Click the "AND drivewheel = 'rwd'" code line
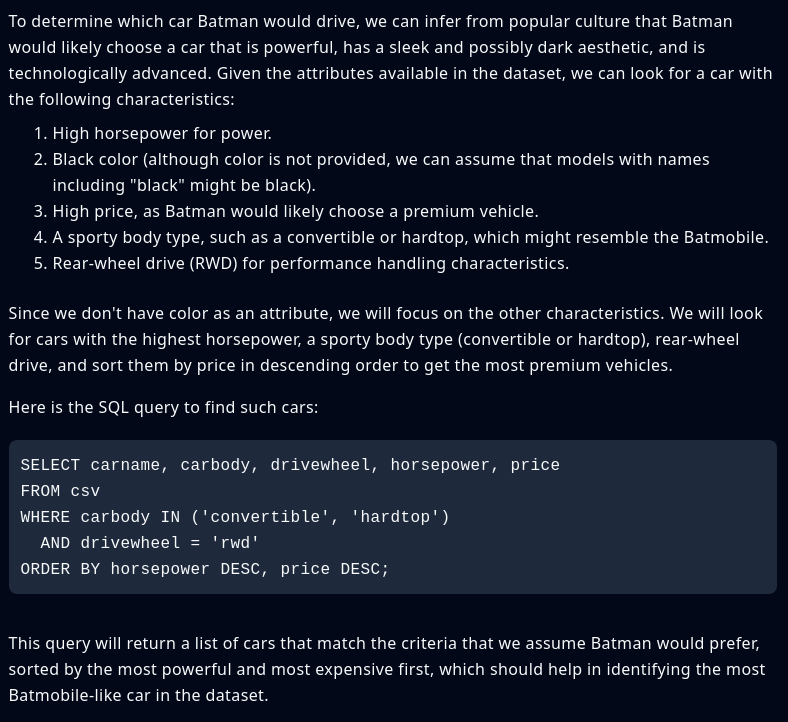 (x=150, y=543)
